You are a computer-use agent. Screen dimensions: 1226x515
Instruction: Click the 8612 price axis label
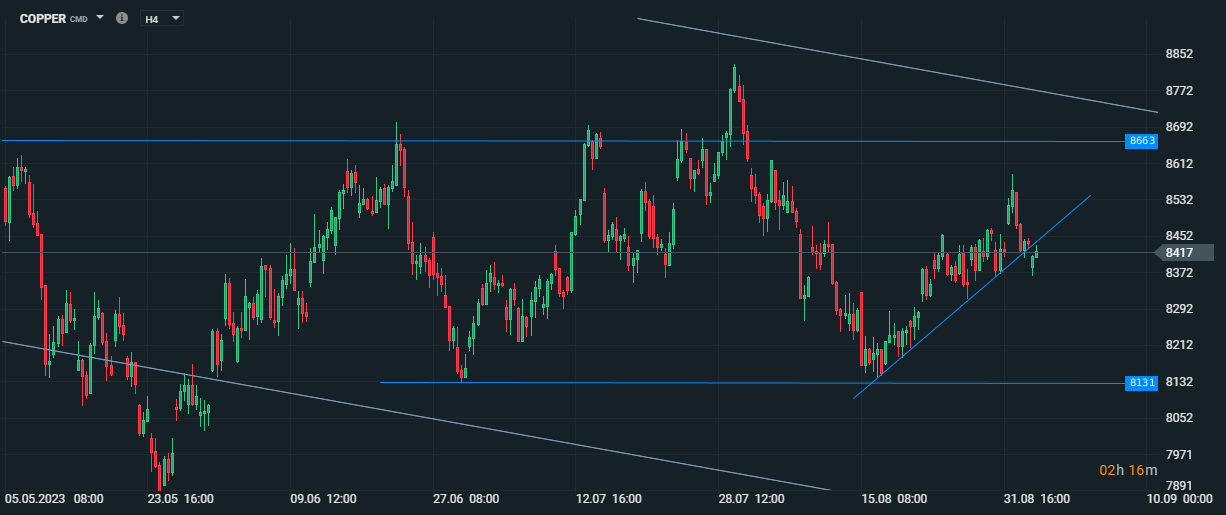pos(1179,163)
